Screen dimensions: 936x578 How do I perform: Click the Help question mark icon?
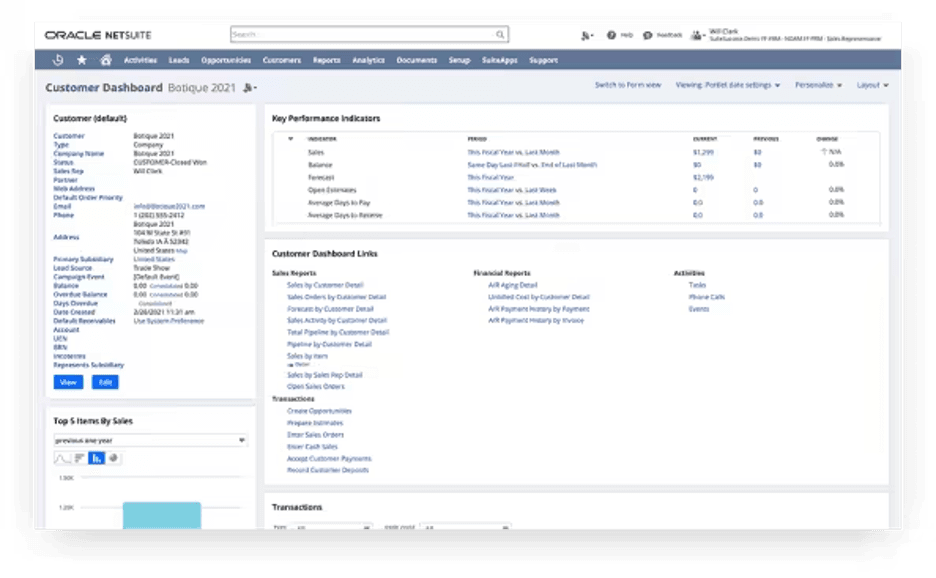(x=611, y=35)
